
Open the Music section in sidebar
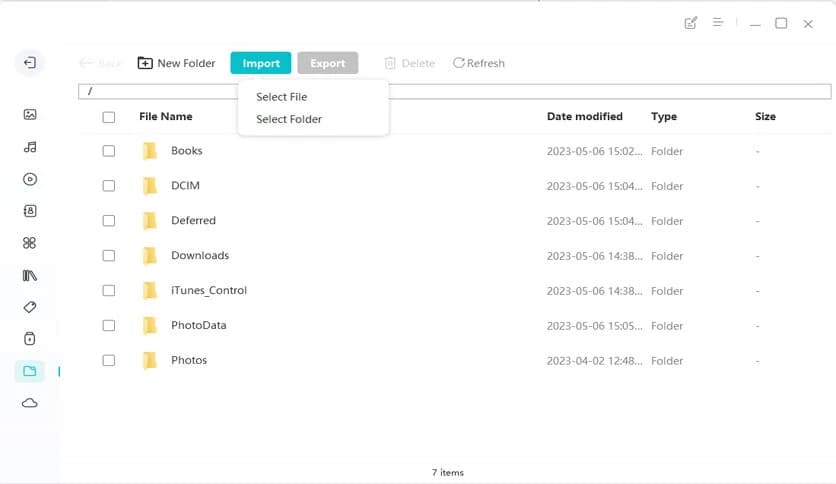coord(30,147)
